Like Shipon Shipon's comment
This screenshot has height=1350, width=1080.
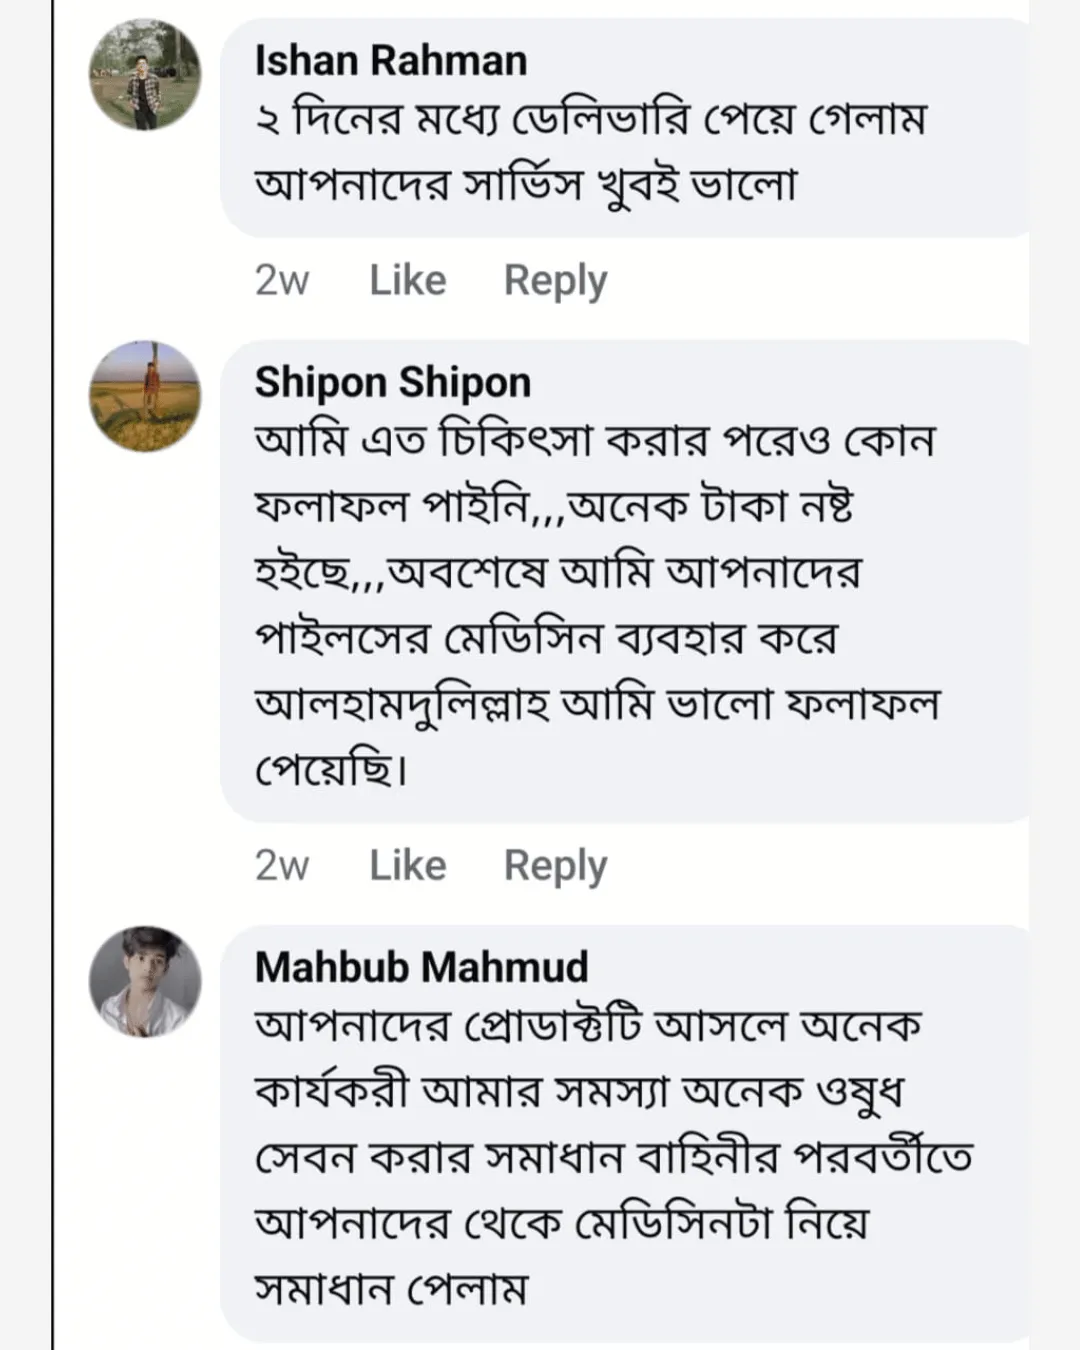[x=407, y=866]
